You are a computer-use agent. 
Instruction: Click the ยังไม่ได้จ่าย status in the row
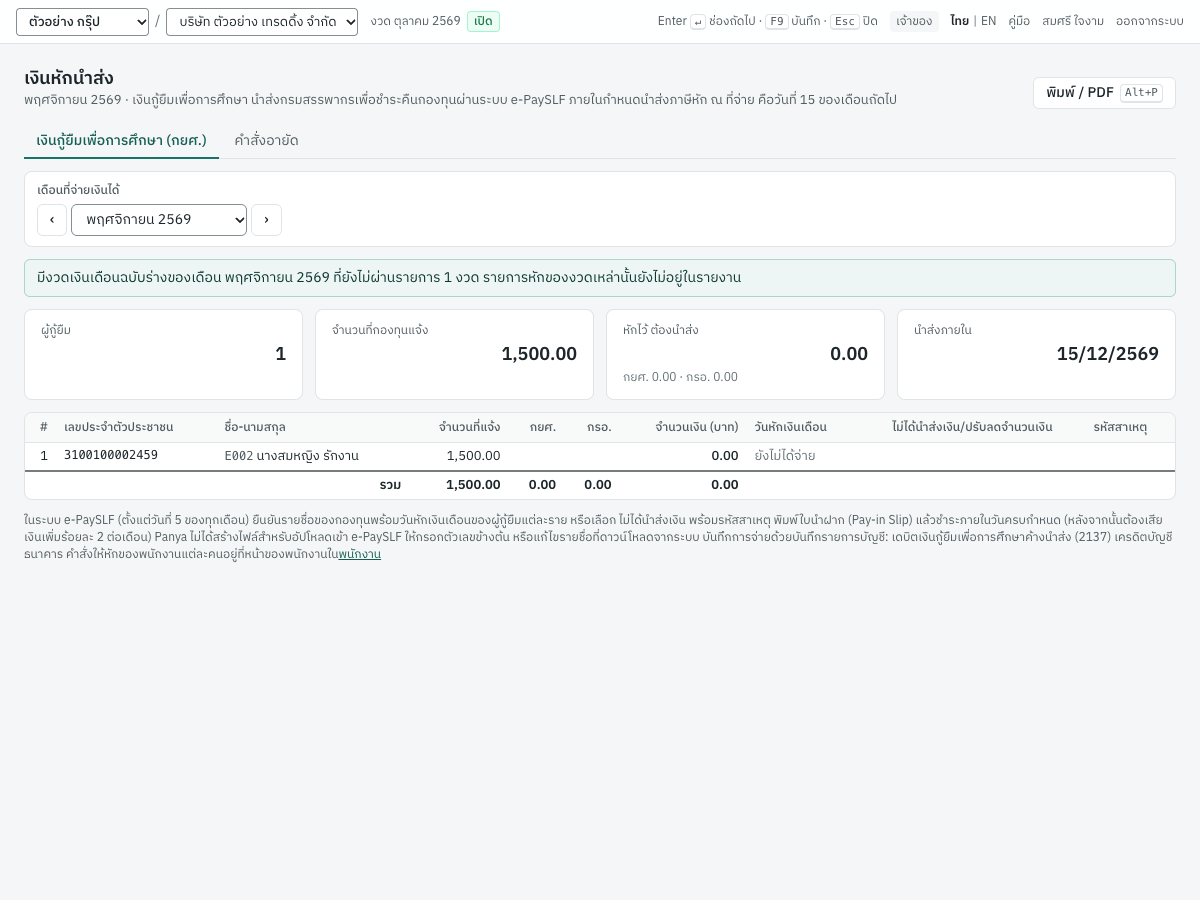[x=785, y=456]
